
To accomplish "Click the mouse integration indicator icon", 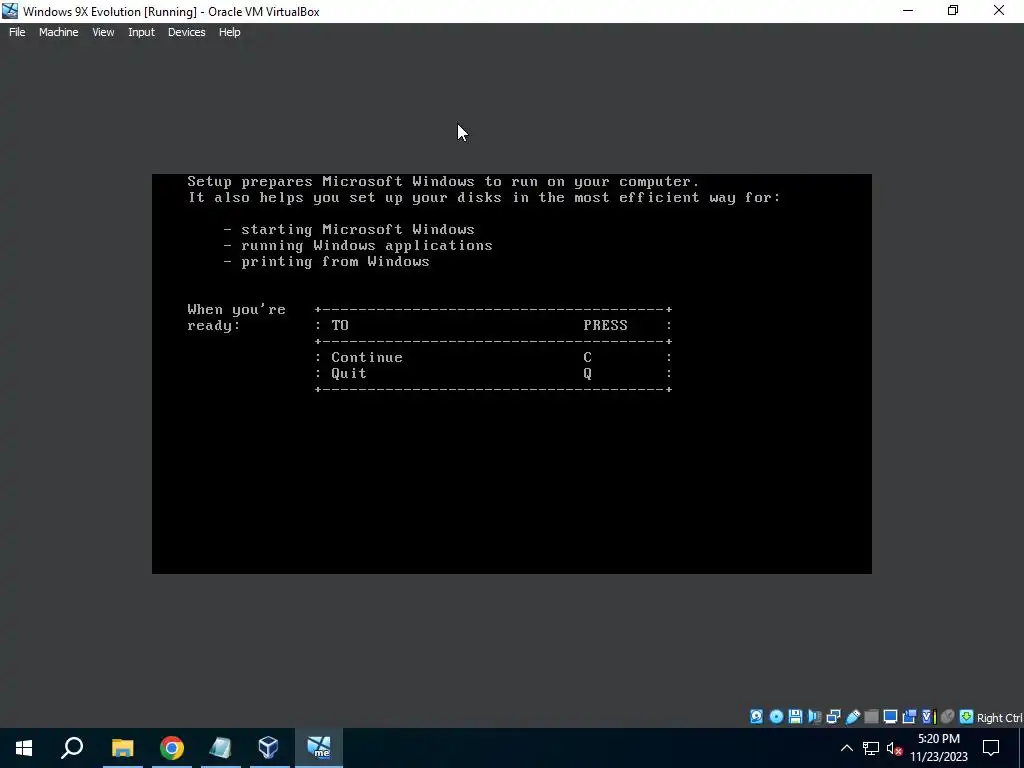I will coord(947,716).
